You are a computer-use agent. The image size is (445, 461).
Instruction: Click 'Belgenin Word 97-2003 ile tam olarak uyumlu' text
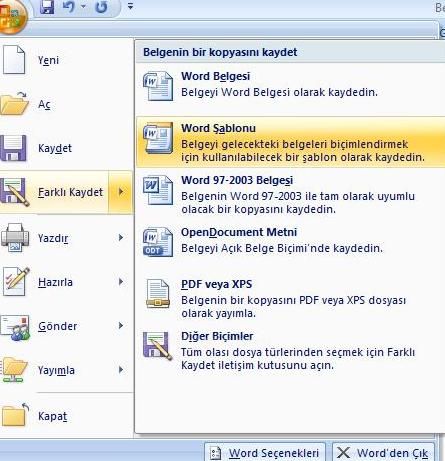(x=298, y=196)
